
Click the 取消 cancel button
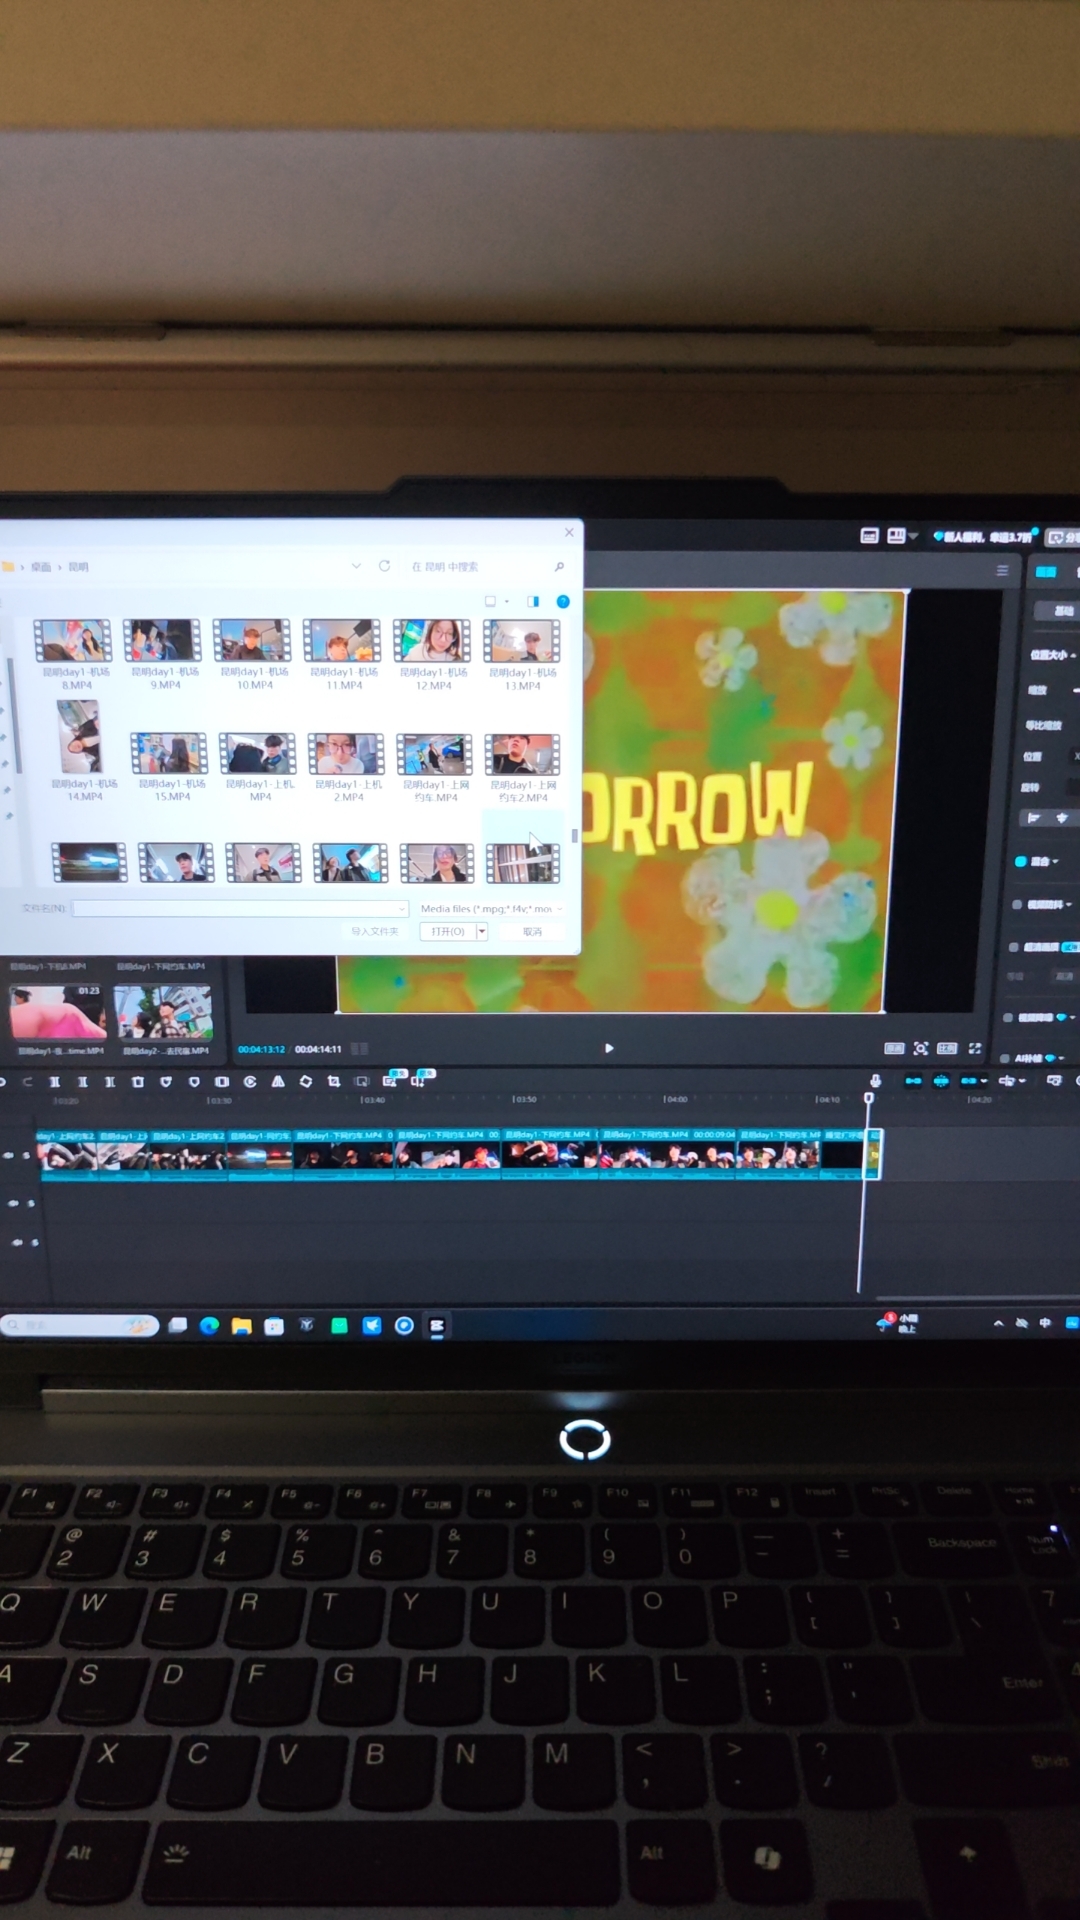pyautogui.click(x=532, y=931)
